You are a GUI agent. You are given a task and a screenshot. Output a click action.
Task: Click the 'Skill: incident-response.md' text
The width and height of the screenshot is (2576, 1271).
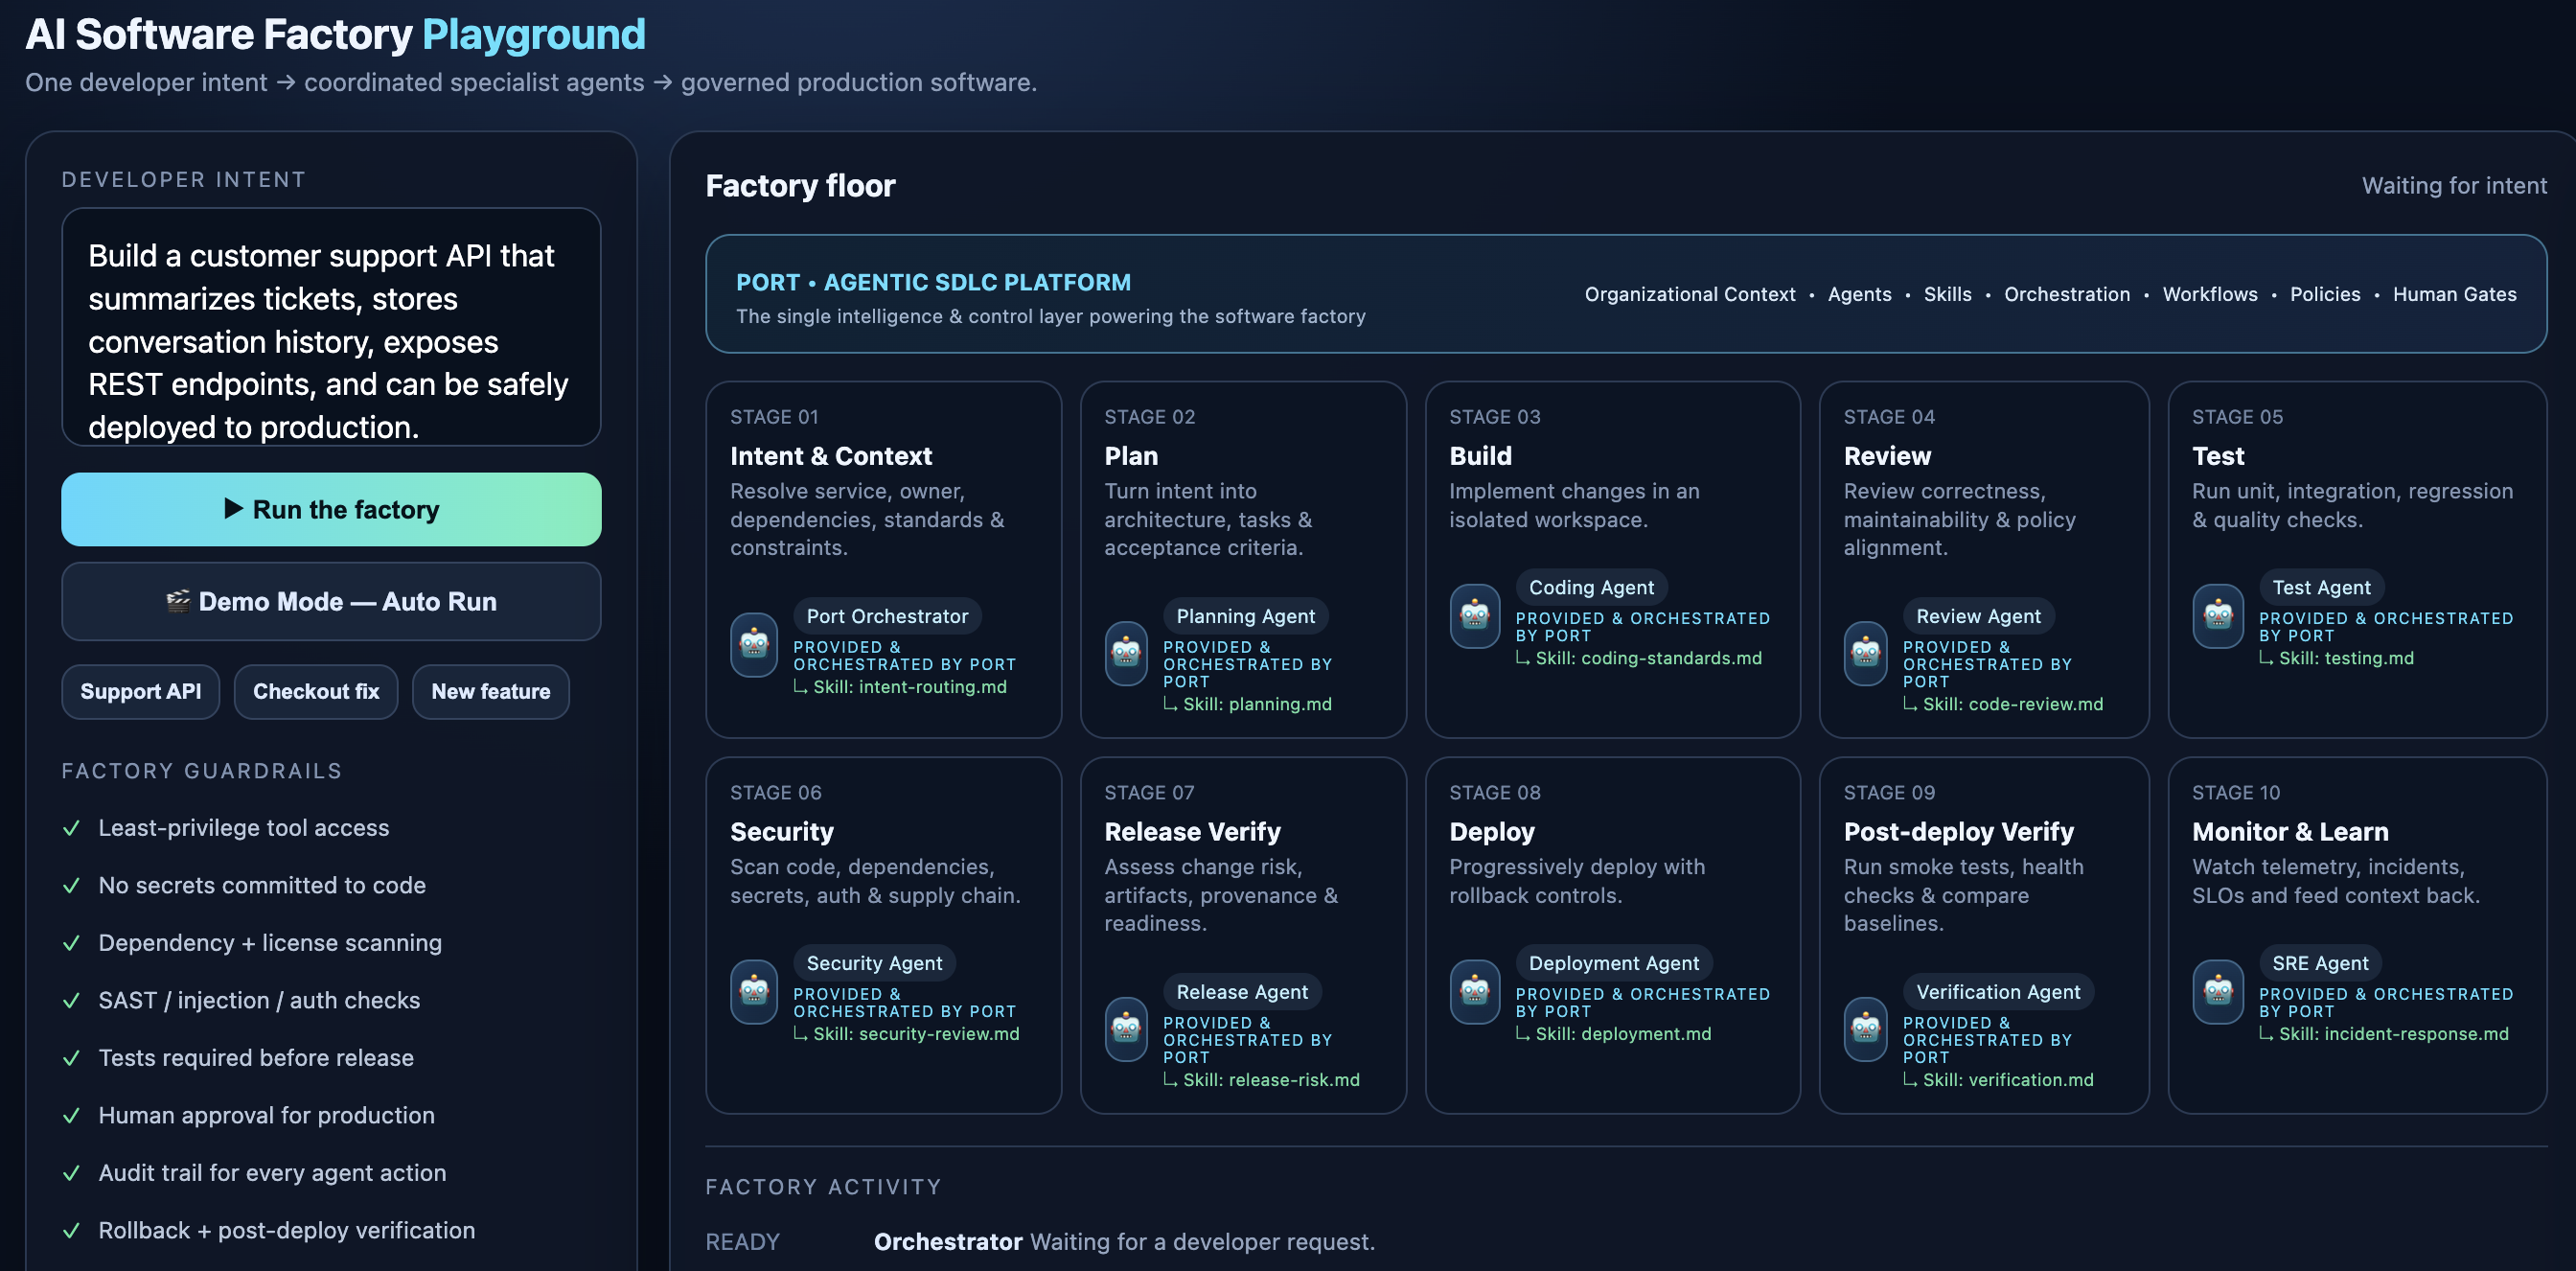click(2393, 1035)
